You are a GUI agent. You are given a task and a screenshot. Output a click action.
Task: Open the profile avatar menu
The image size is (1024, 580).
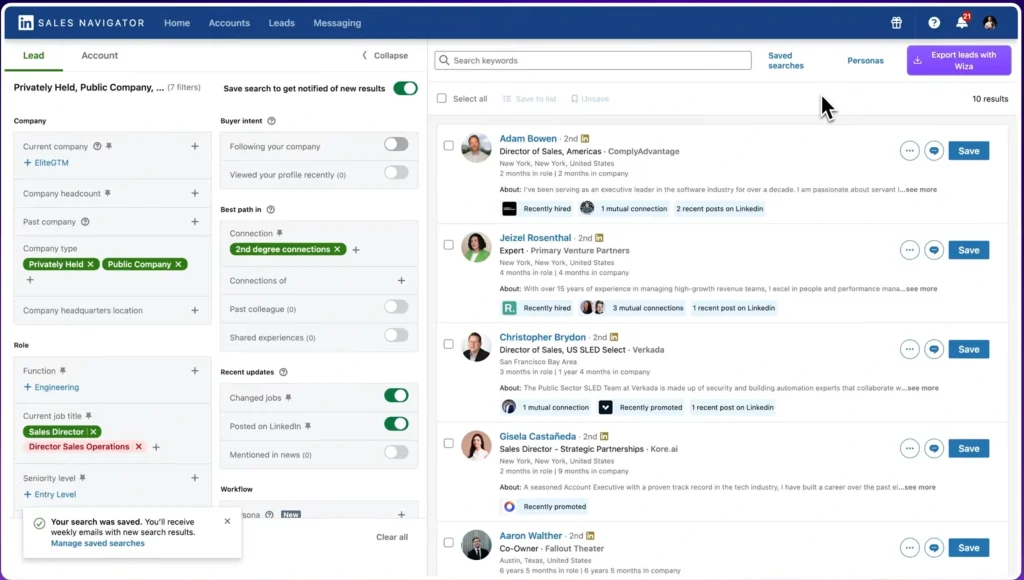(x=990, y=23)
